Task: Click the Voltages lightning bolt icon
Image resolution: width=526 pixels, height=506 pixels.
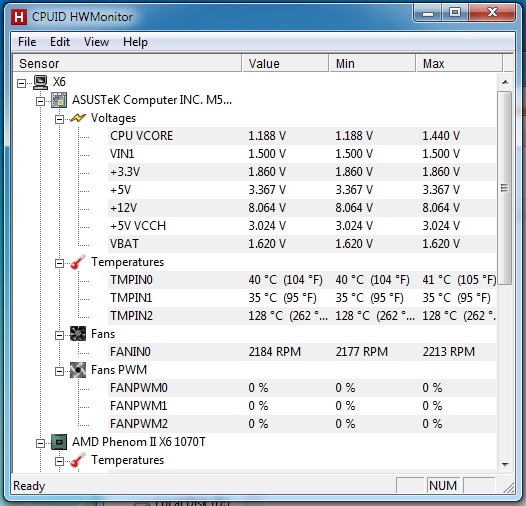Action: tap(77, 118)
